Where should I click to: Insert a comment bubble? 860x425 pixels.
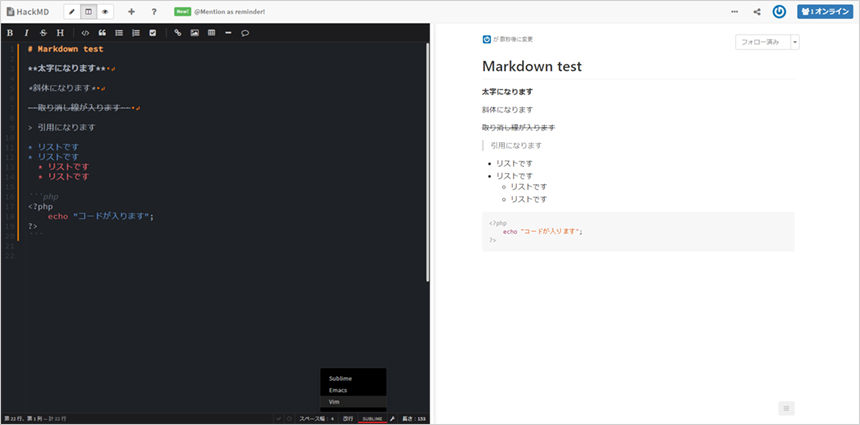point(245,33)
